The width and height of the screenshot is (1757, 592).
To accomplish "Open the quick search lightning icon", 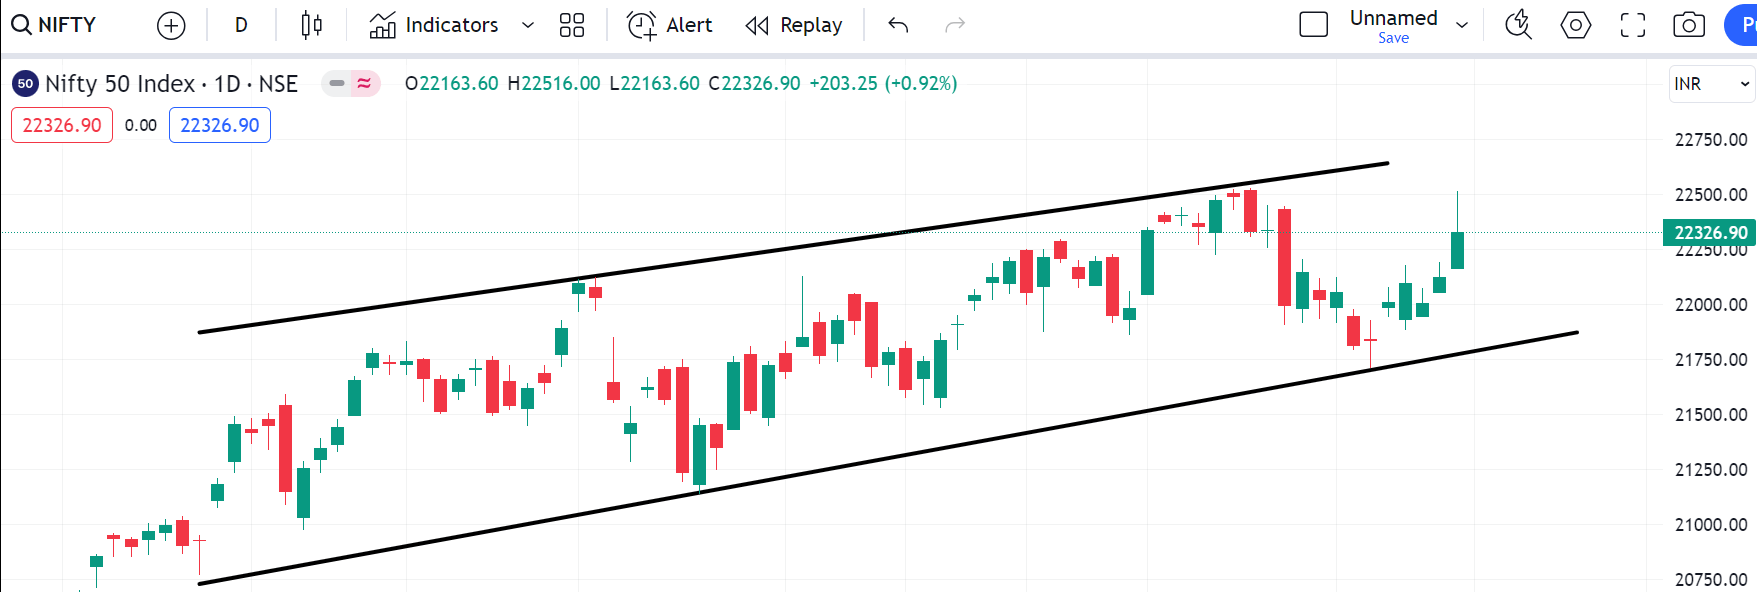I will coord(1518,25).
